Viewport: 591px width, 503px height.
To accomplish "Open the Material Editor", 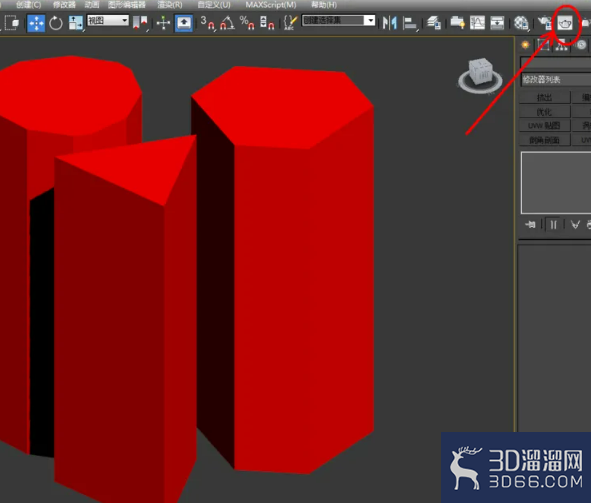I will point(521,23).
